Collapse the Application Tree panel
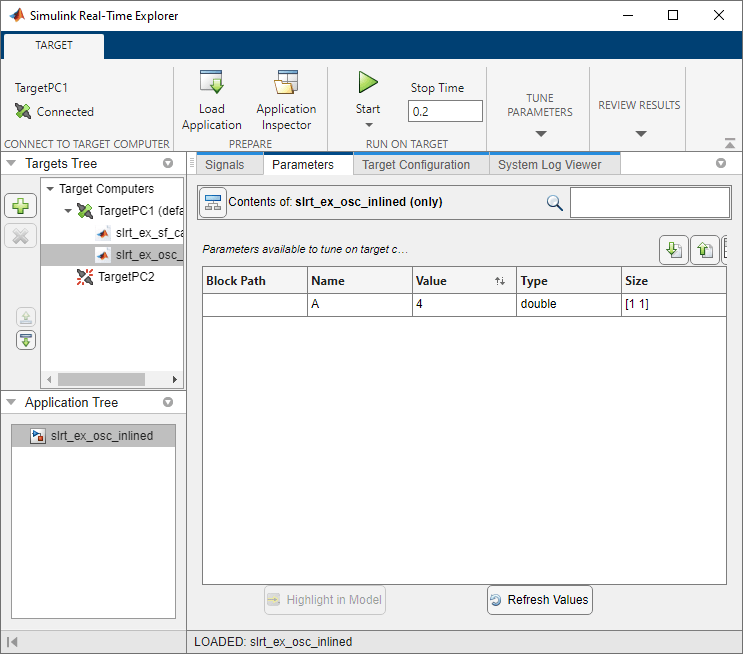743x654 pixels. (x=11, y=402)
